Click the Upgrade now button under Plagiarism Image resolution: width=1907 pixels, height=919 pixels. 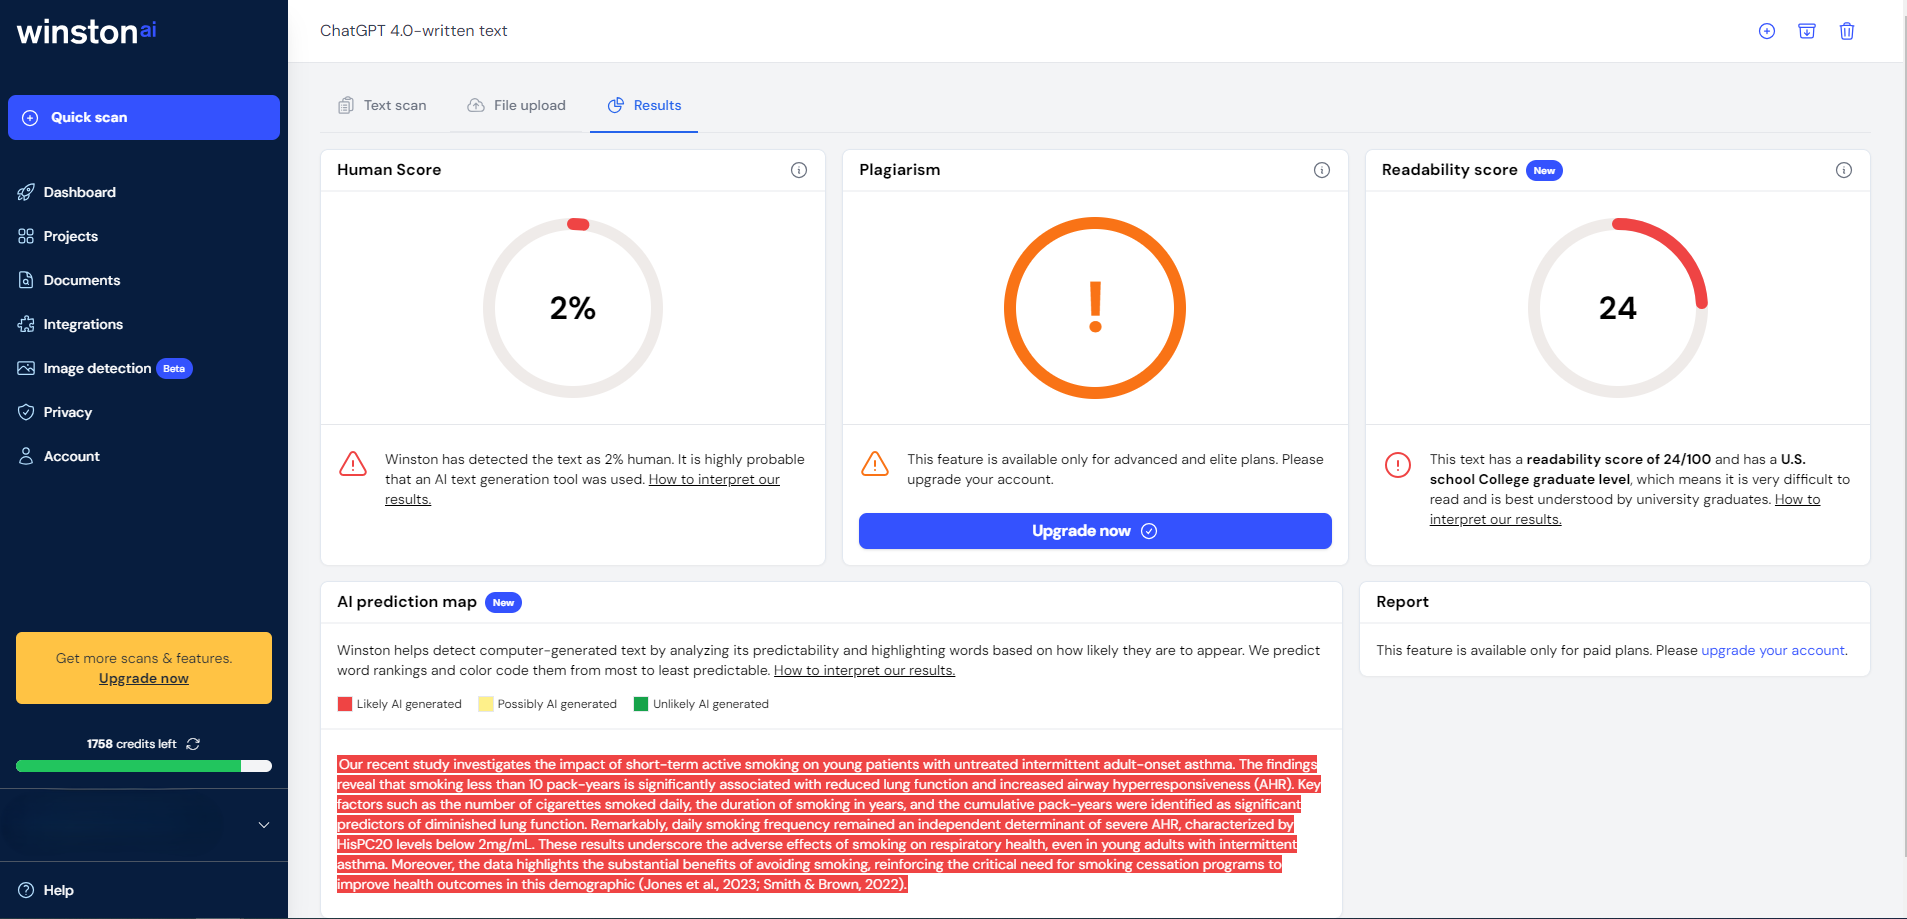click(1094, 531)
